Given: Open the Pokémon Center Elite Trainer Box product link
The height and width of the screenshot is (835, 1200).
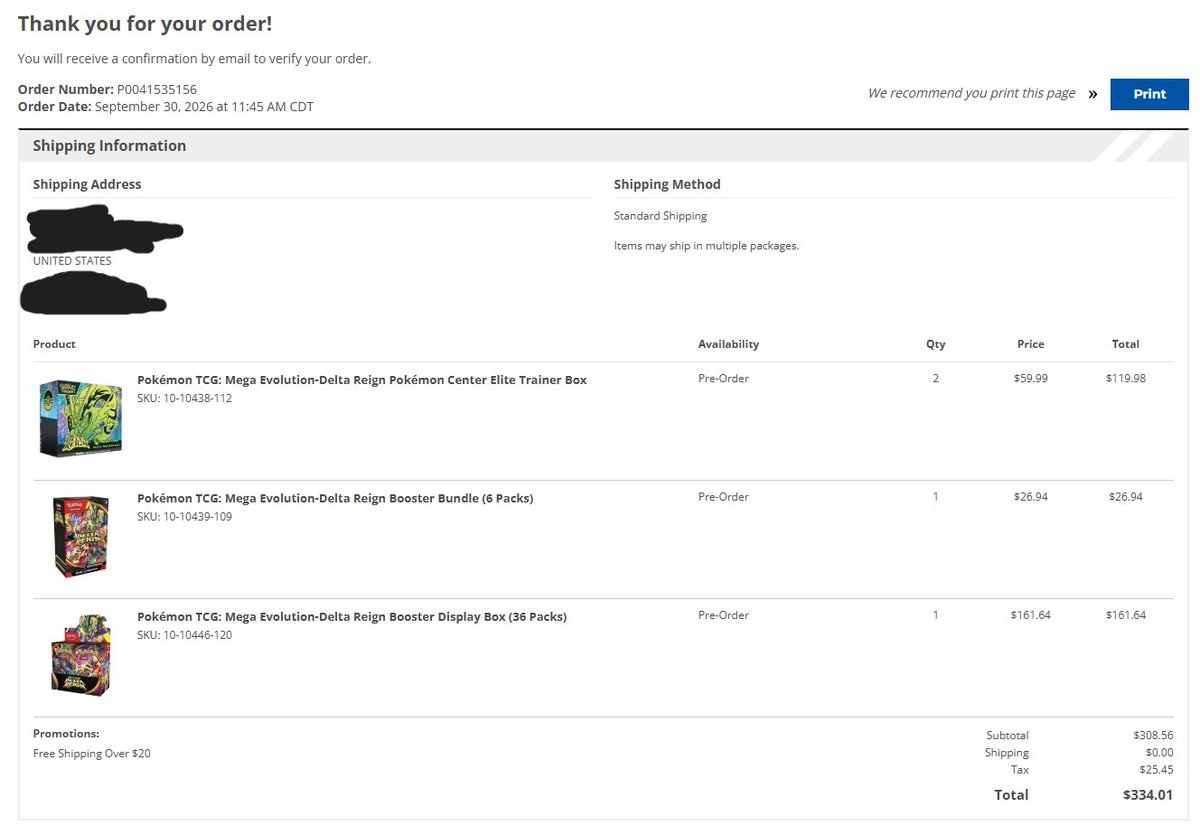Looking at the screenshot, I should pos(362,380).
